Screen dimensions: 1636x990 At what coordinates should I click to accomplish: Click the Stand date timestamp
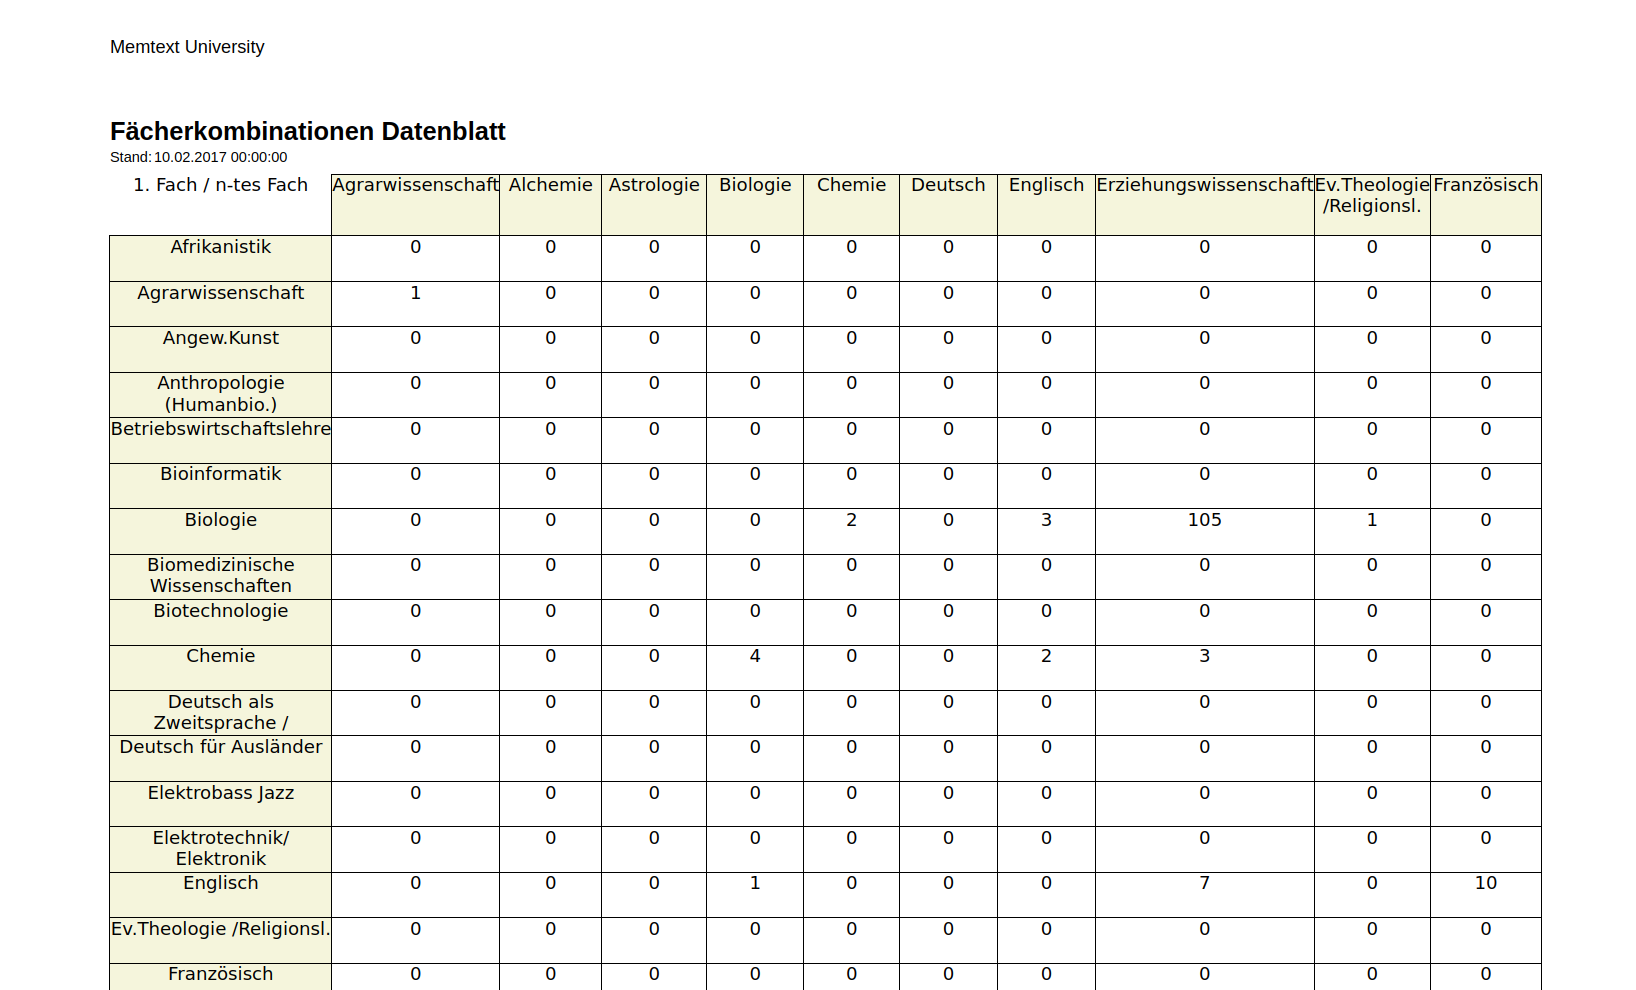[198, 157]
